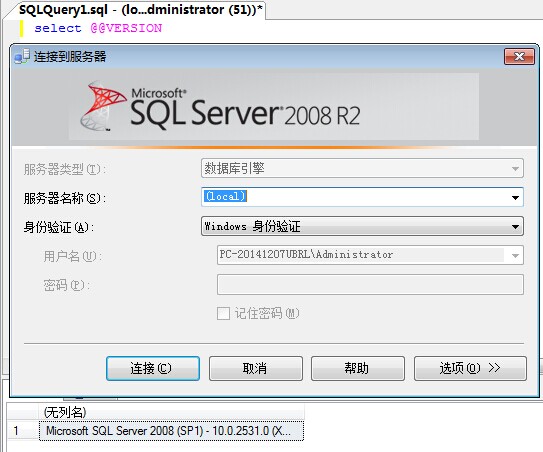This screenshot has width=543, height=452.
Task: Click the 帮助 button
Action: (358, 368)
